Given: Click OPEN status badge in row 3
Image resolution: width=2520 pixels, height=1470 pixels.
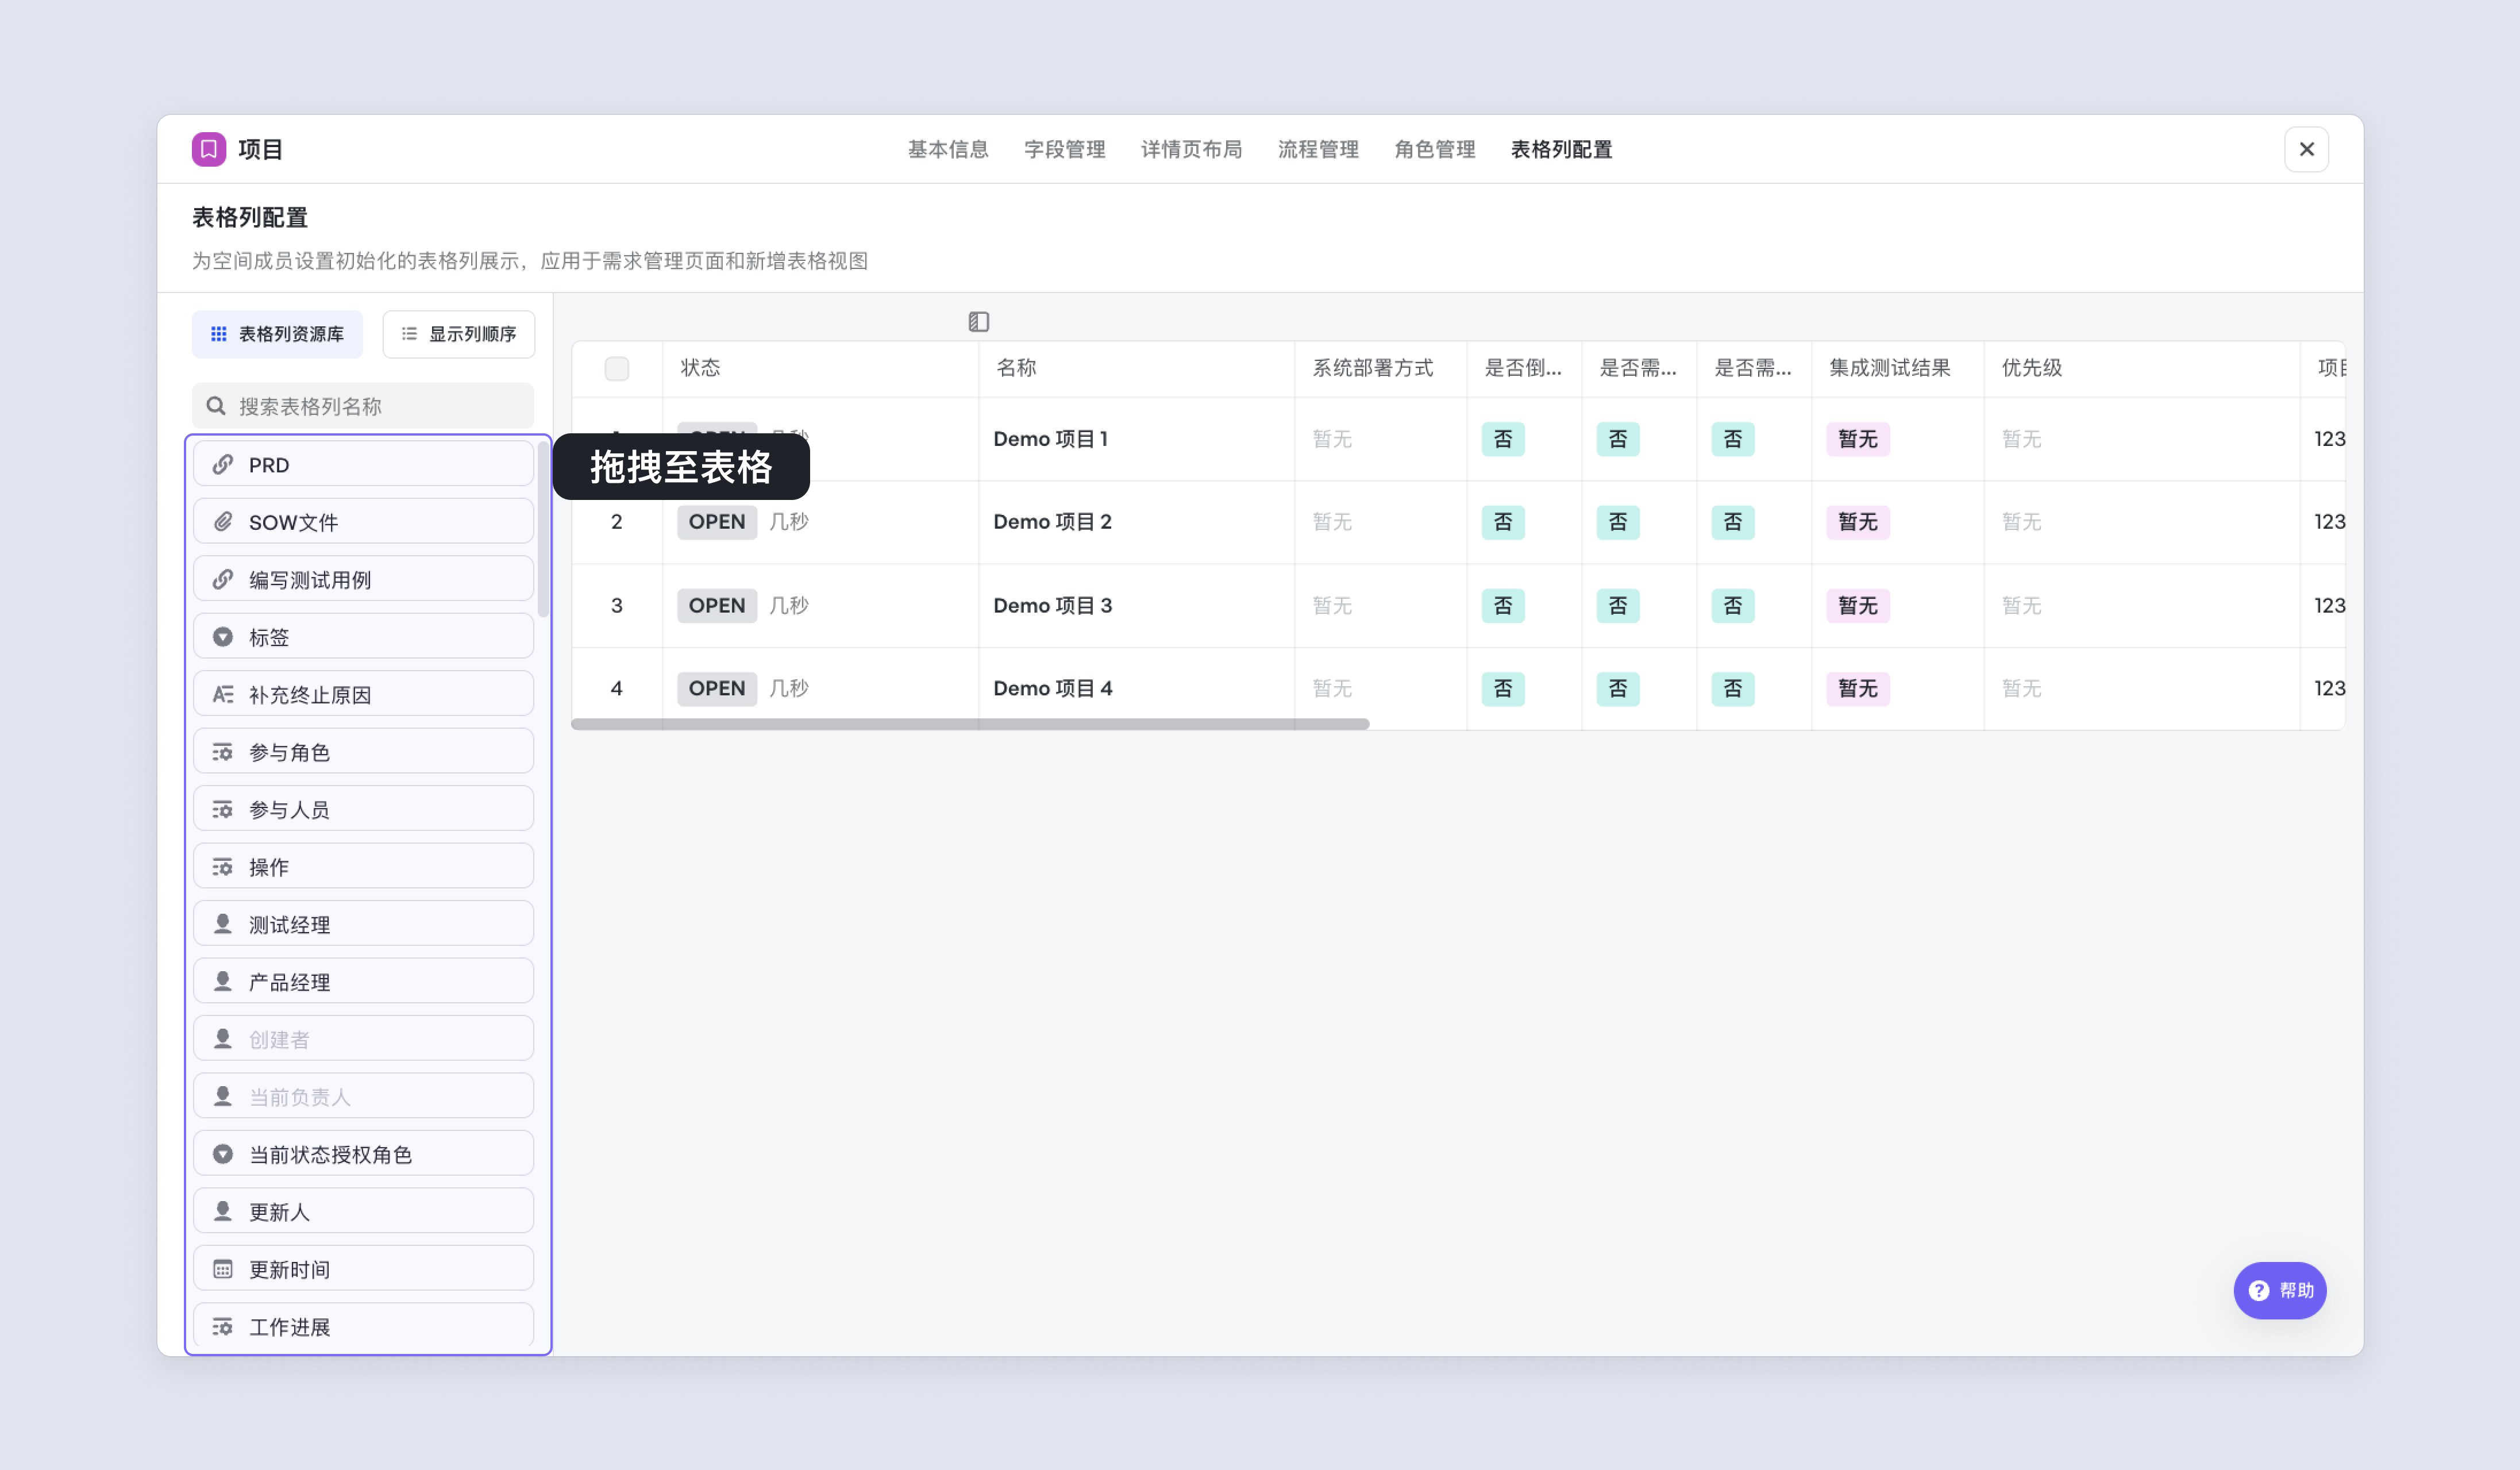Looking at the screenshot, I should [717, 605].
